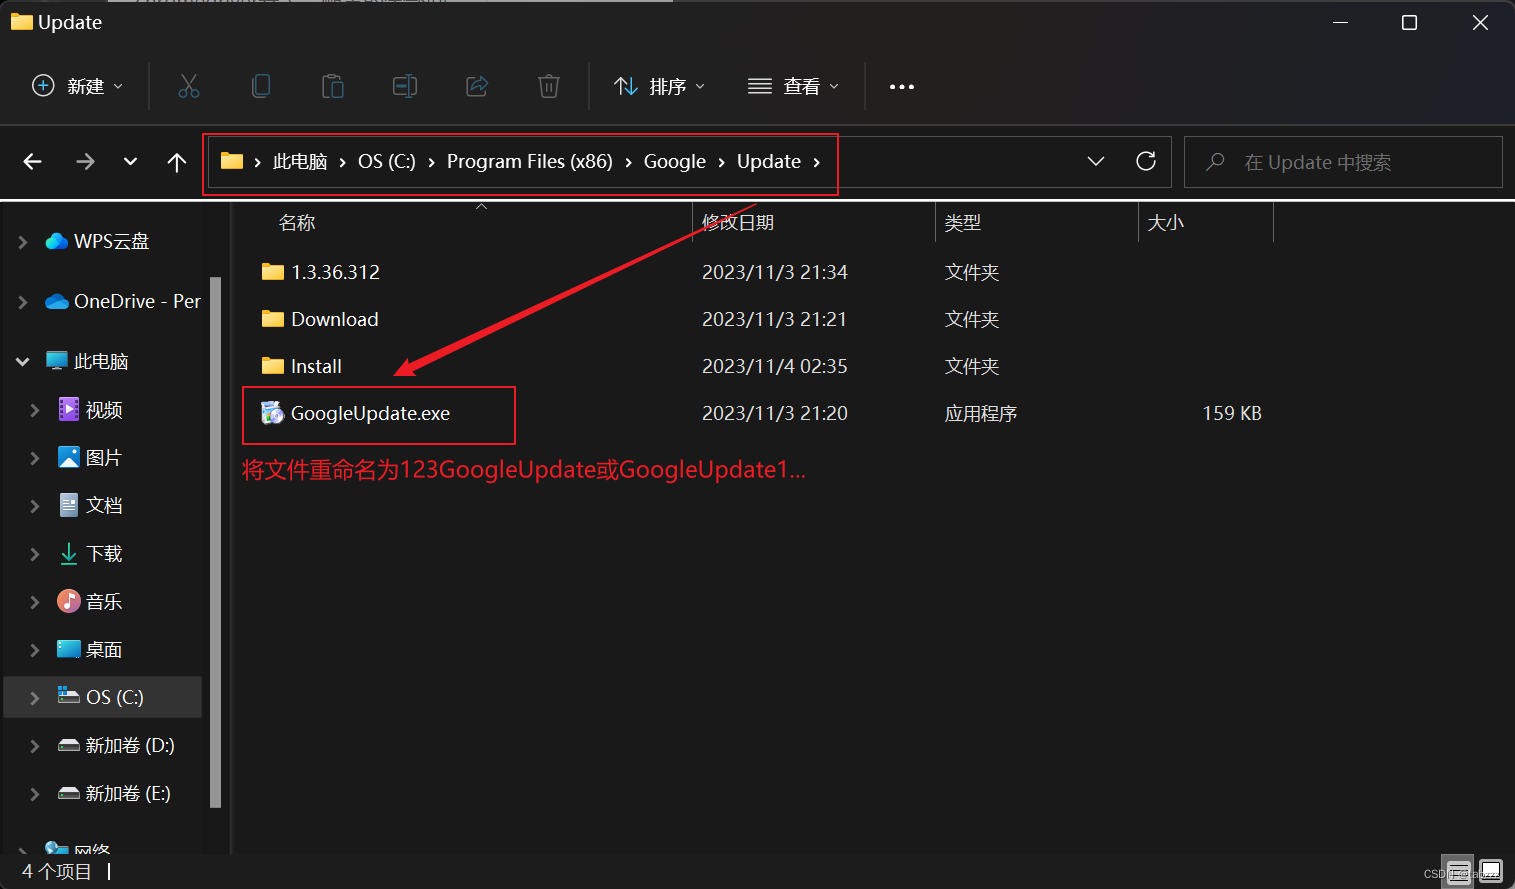1515x889 pixels.
Task: Expand the WPS云盘 tree node
Action: 23,241
